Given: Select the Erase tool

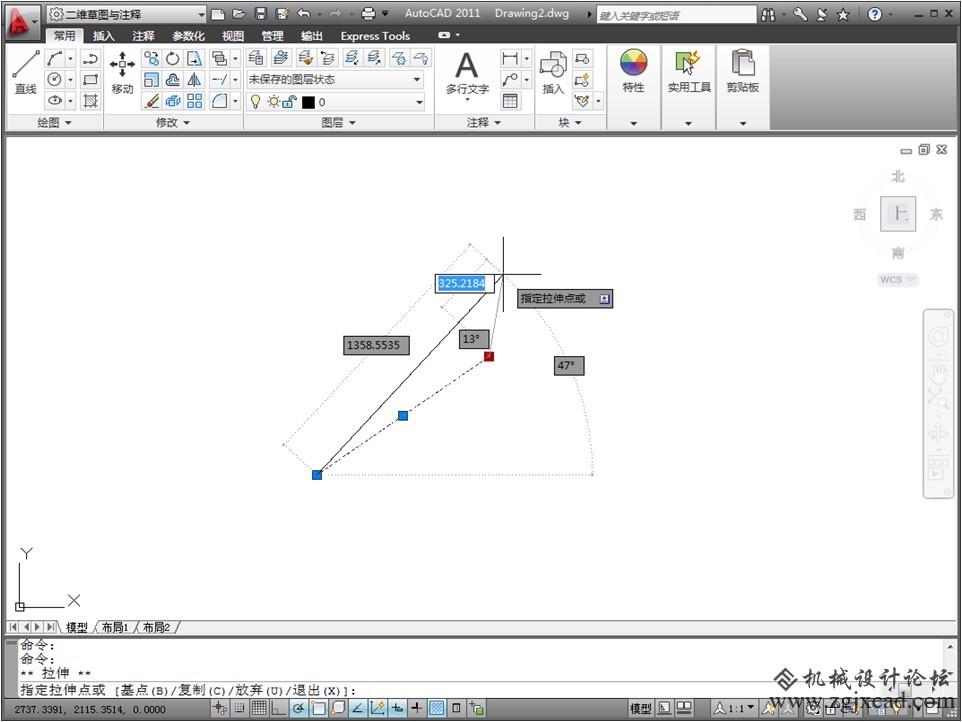Looking at the screenshot, I should coord(151,101).
